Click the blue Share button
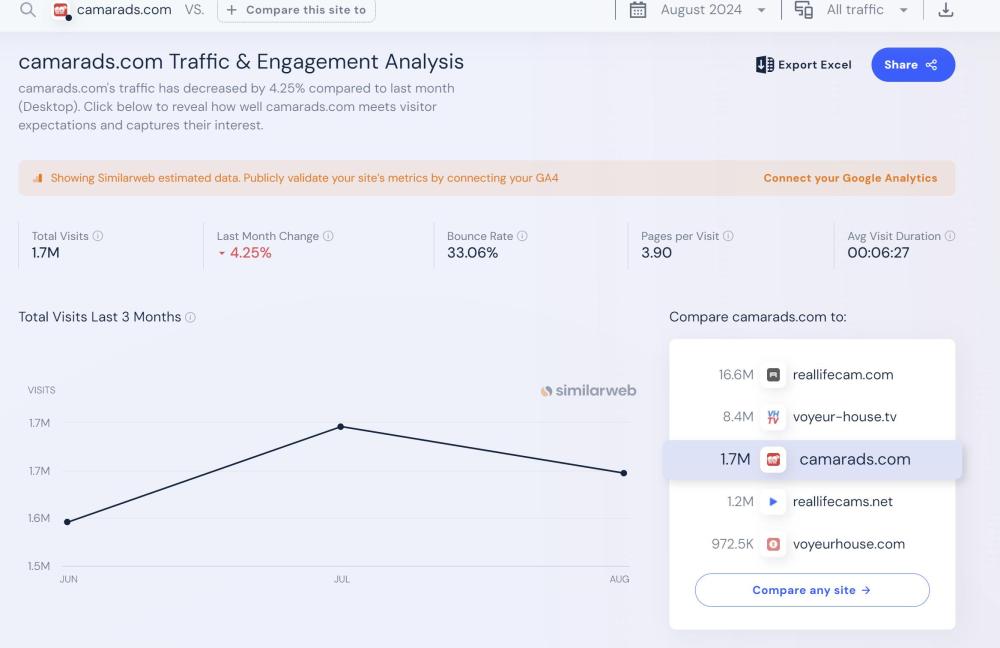This screenshot has height=648, width=1000. [x=912, y=65]
